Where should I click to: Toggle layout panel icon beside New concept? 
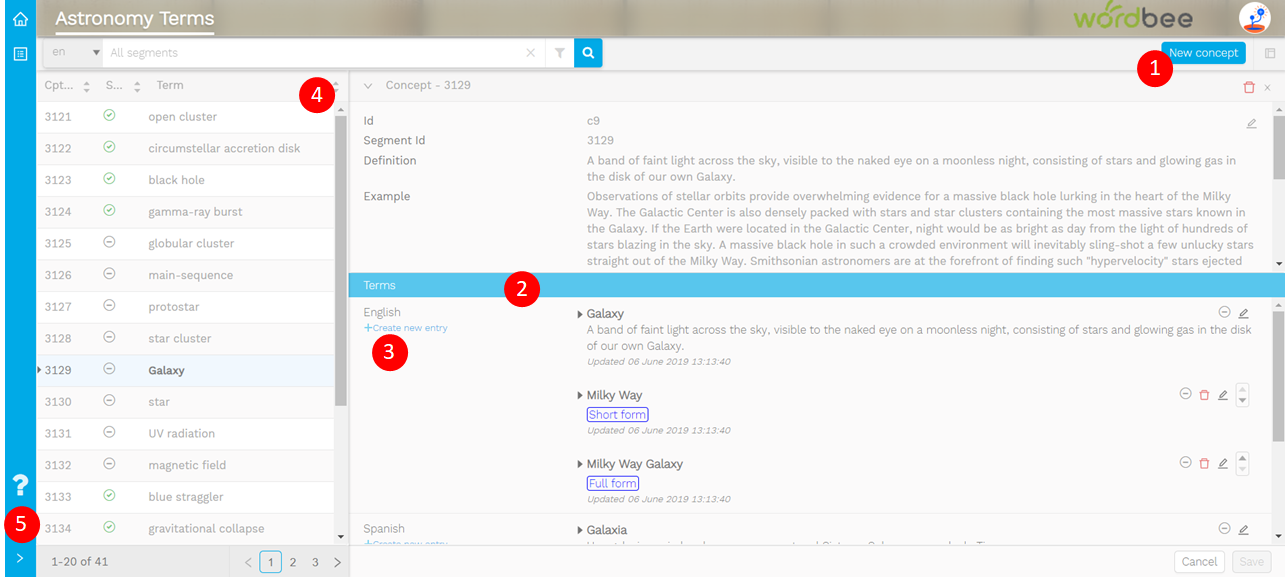(x=1270, y=53)
